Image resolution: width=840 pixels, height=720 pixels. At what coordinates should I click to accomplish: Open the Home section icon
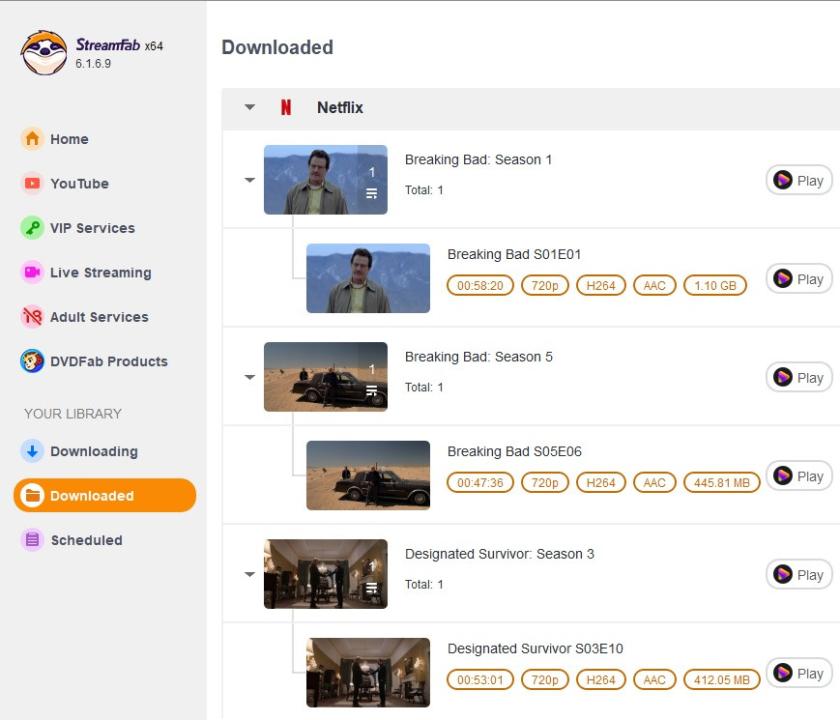point(33,139)
